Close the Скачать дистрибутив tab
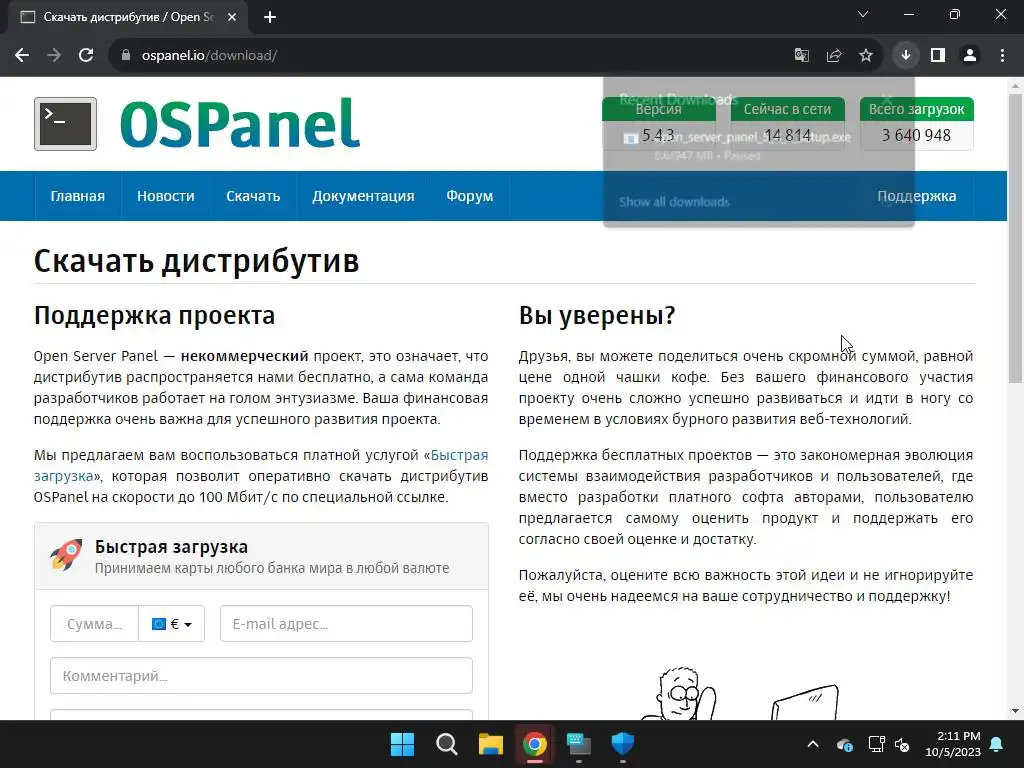Viewport: 1024px width, 768px height. (232, 17)
